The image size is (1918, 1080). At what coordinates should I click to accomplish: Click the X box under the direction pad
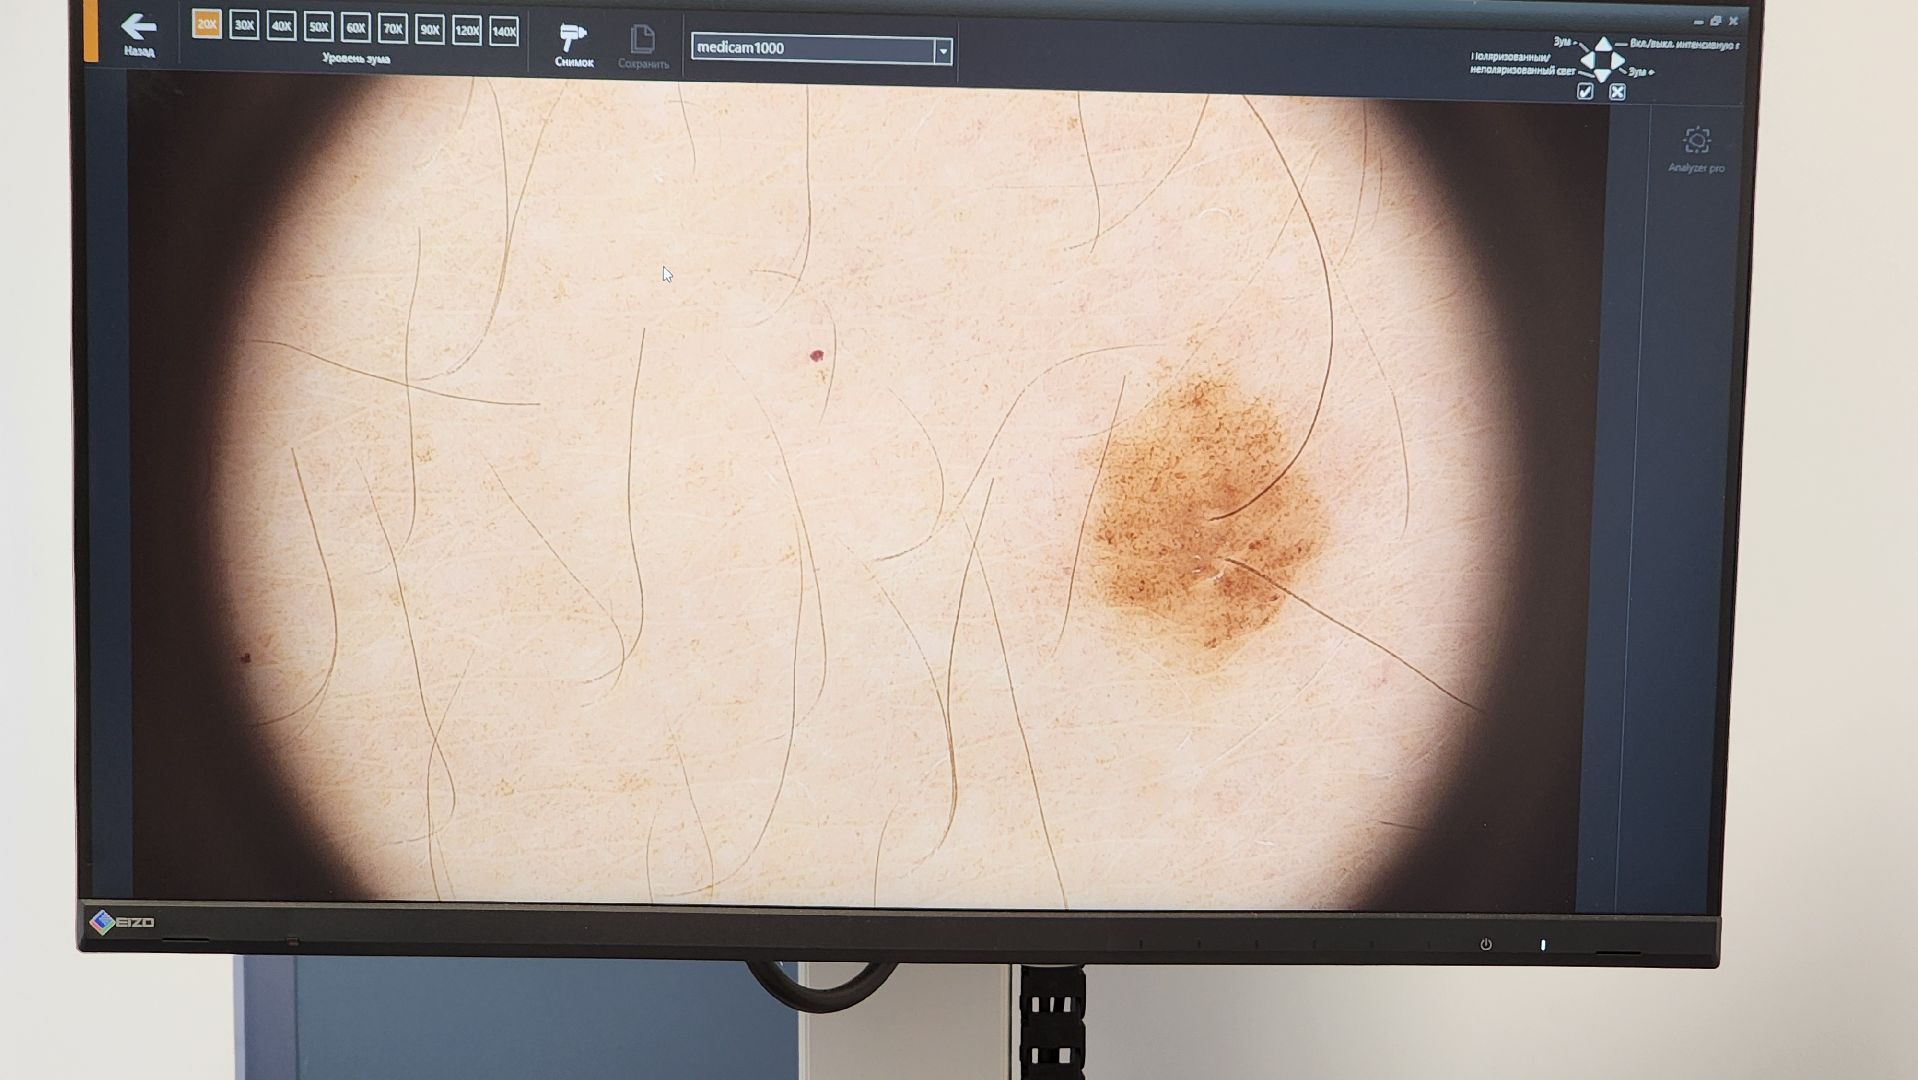pos(1617,92)
